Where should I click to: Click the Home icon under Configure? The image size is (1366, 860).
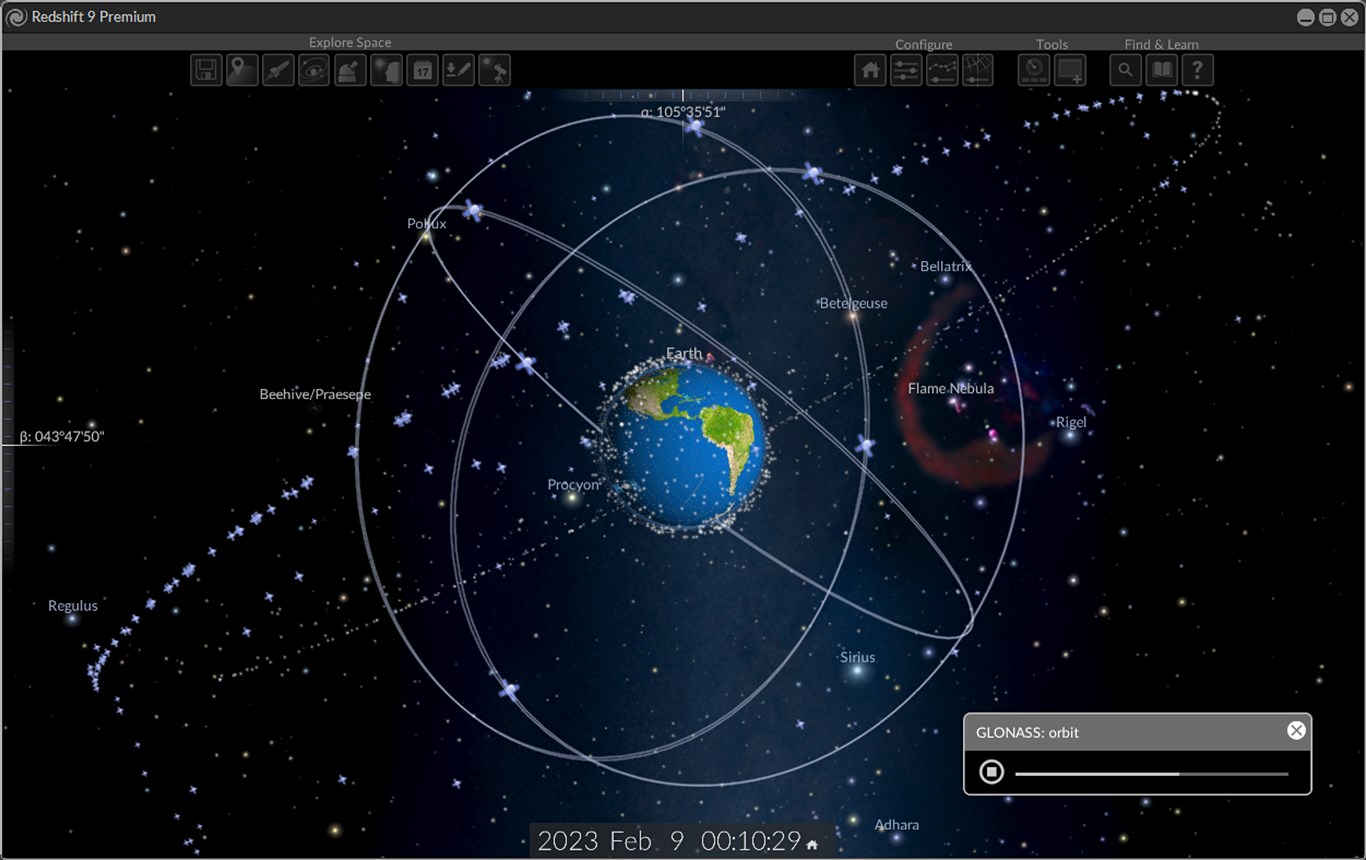[870, 70]
